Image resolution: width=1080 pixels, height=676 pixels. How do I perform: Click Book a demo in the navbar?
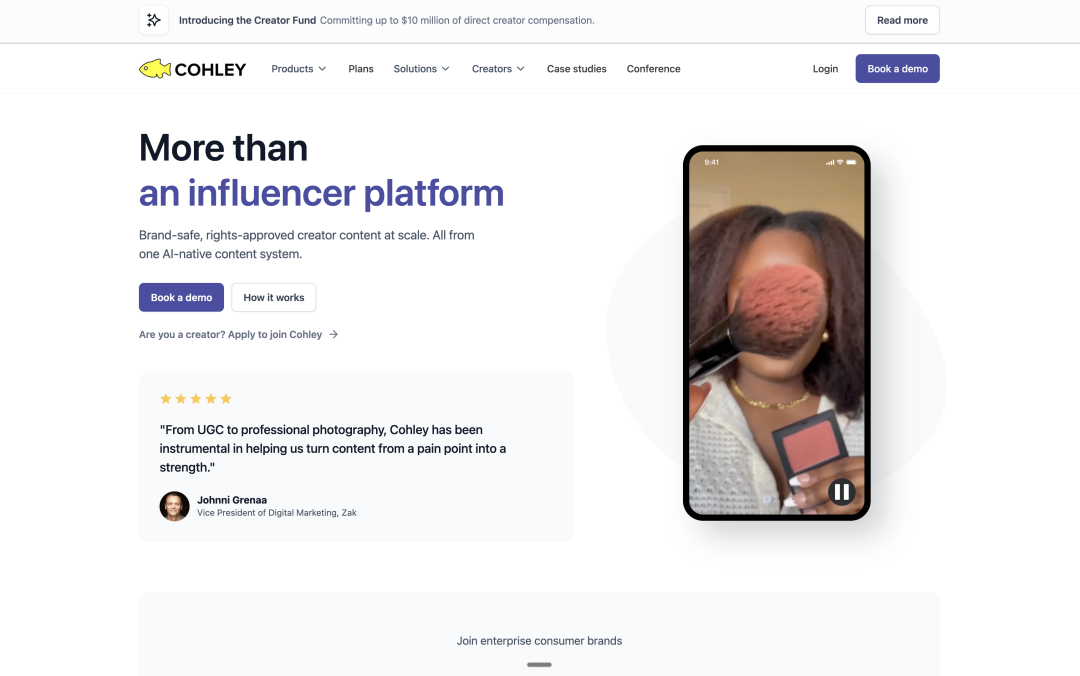(x=897, y=68)
